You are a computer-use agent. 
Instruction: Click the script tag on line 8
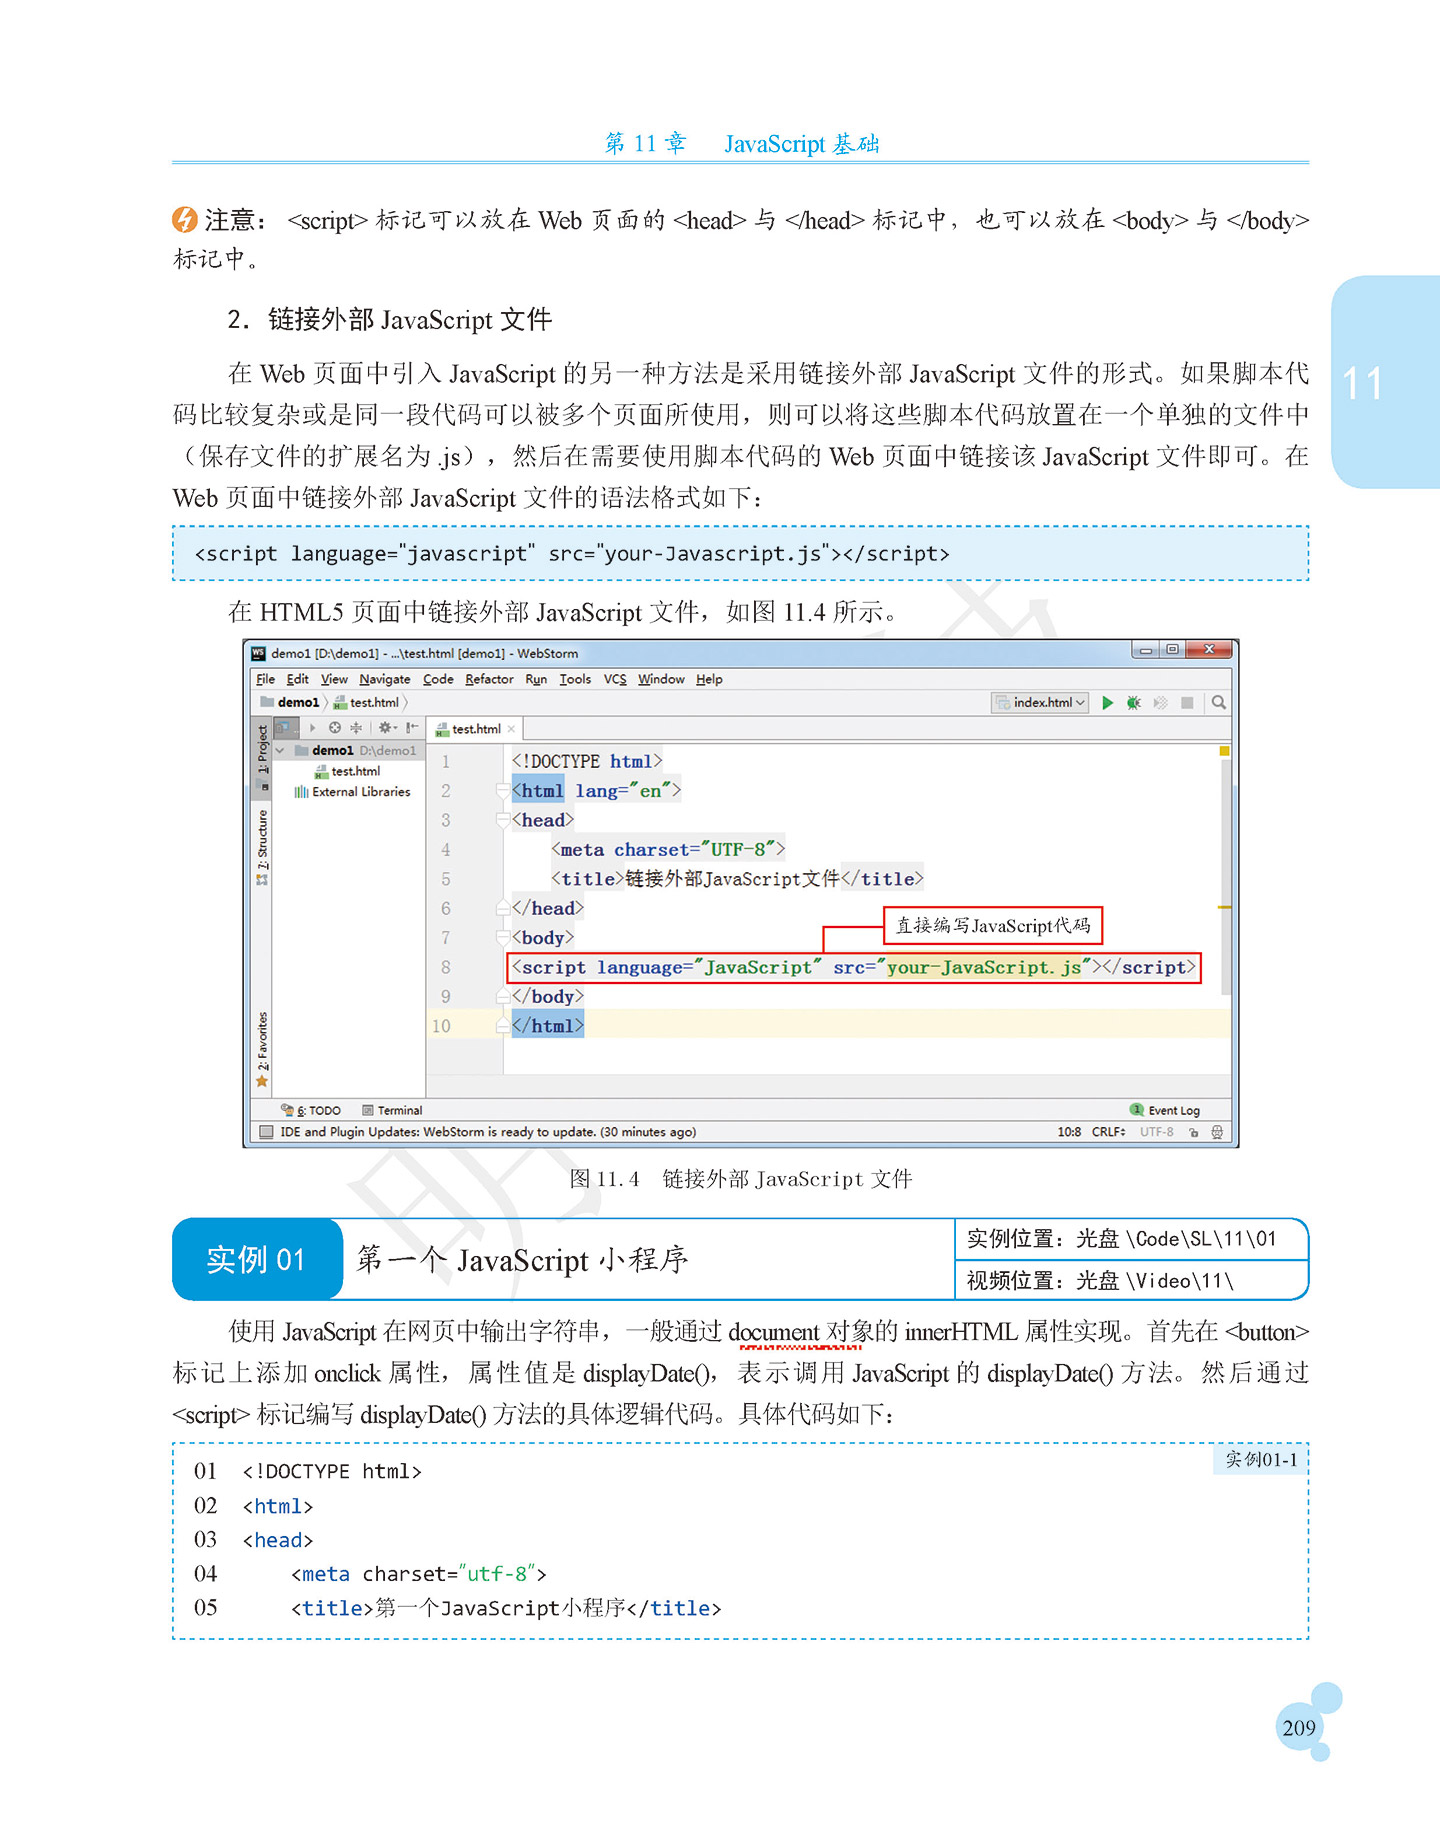coord(853,968)
